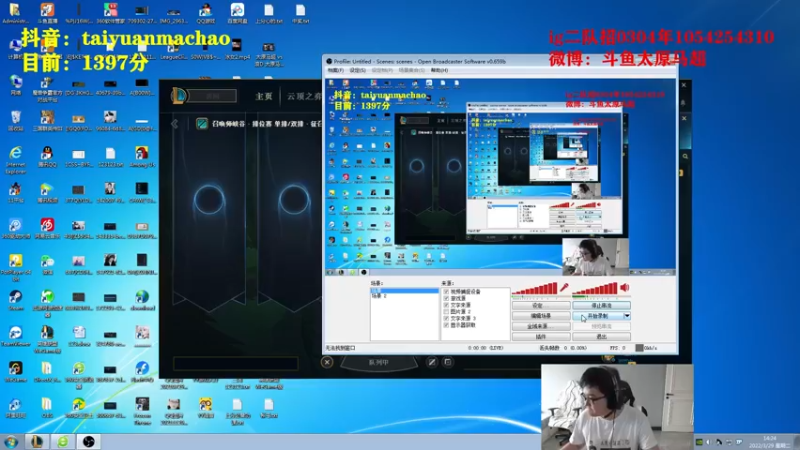
Task: Open the 斗鱼直播 desktop shortcut
Action: (x=47, y=13)
